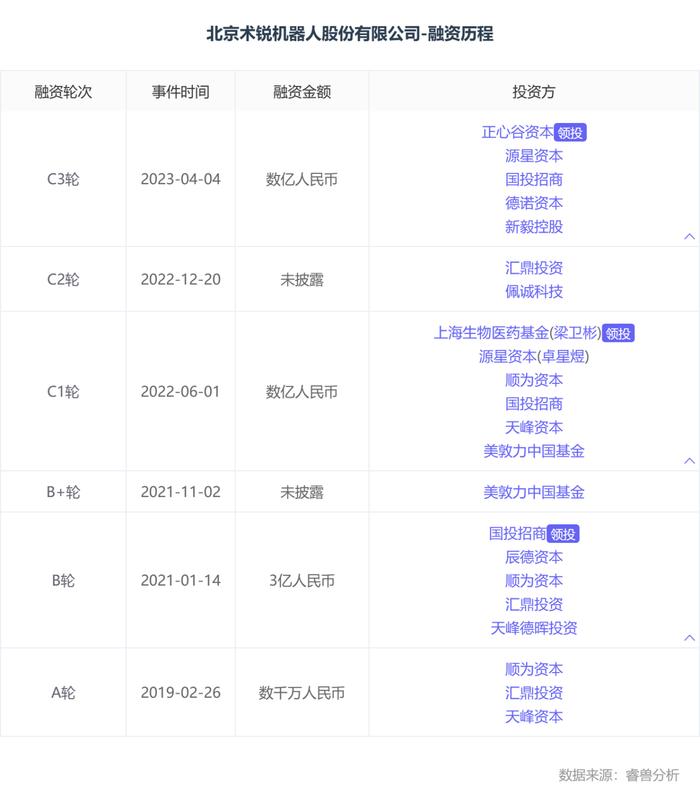Open 新毅控股 investor link
The height and width of the screenshot is (812, 700).
tap(534, 227)
